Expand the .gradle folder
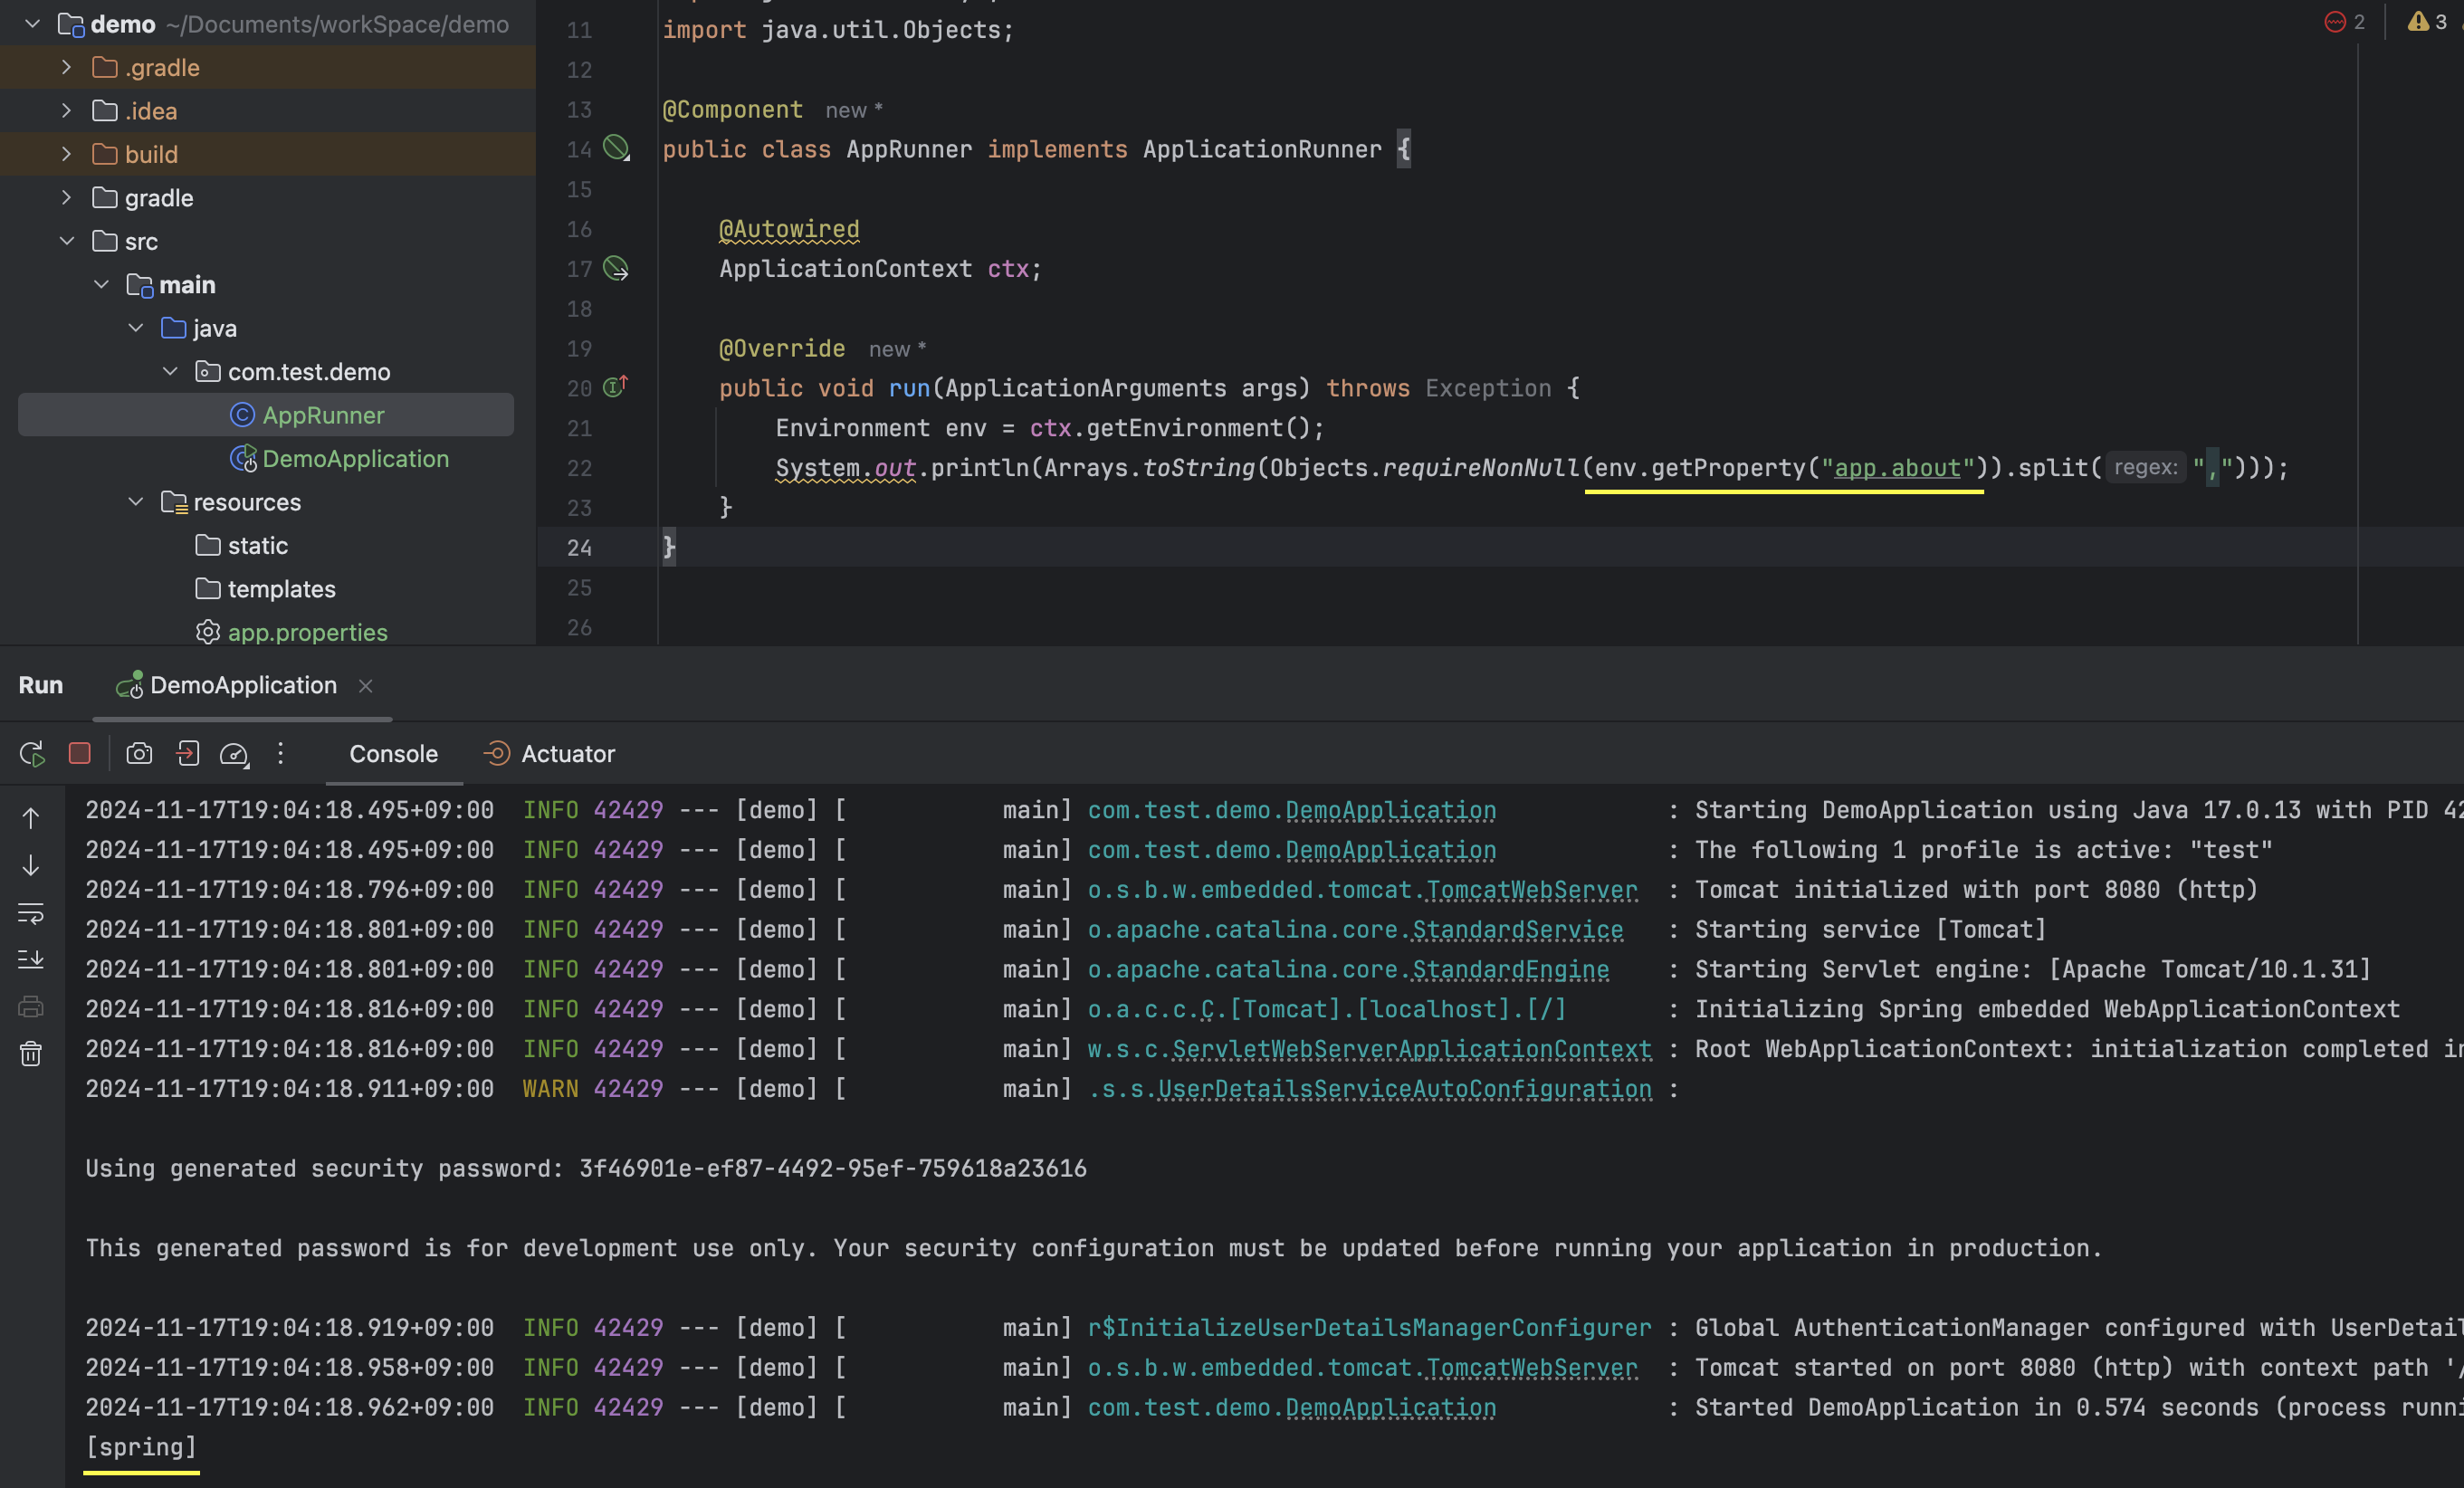2464x1488 pixels. [66, 67]
